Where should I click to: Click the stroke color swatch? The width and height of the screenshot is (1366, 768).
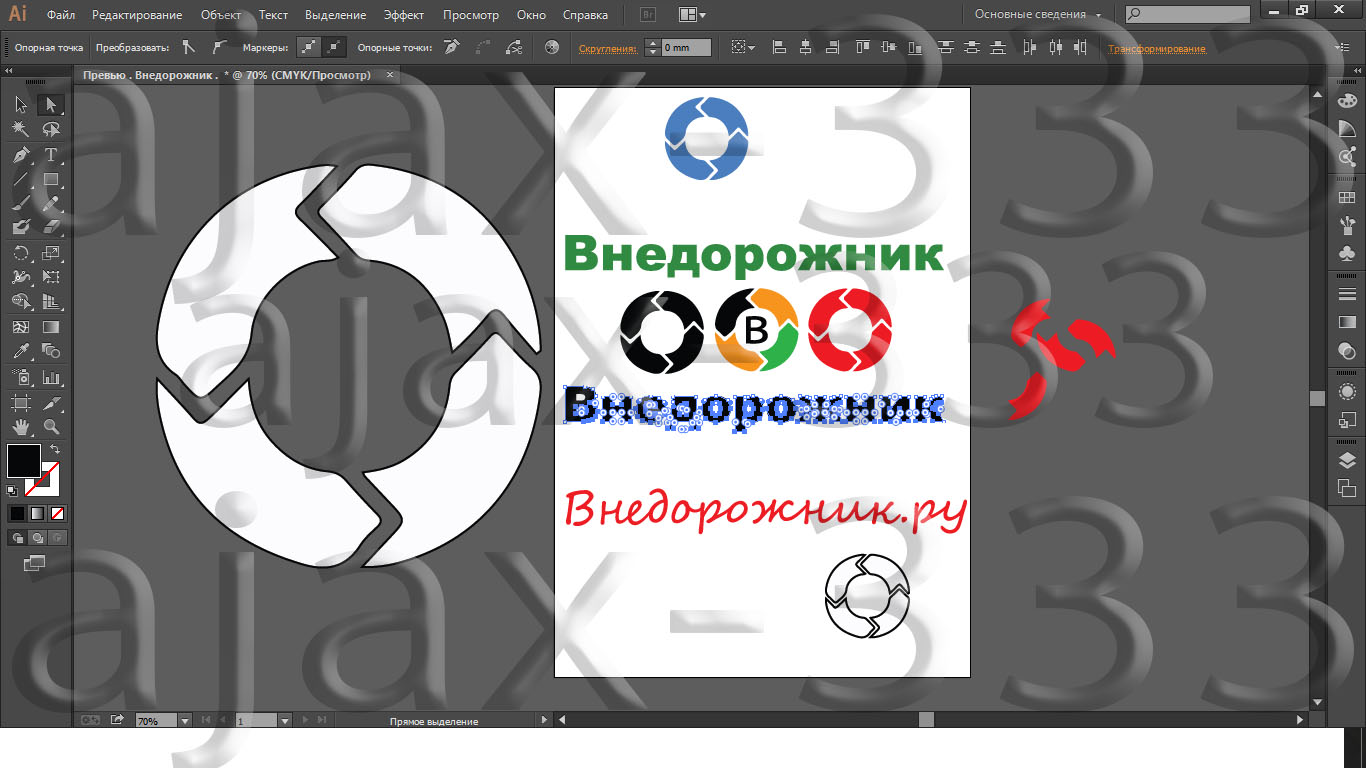42,479
